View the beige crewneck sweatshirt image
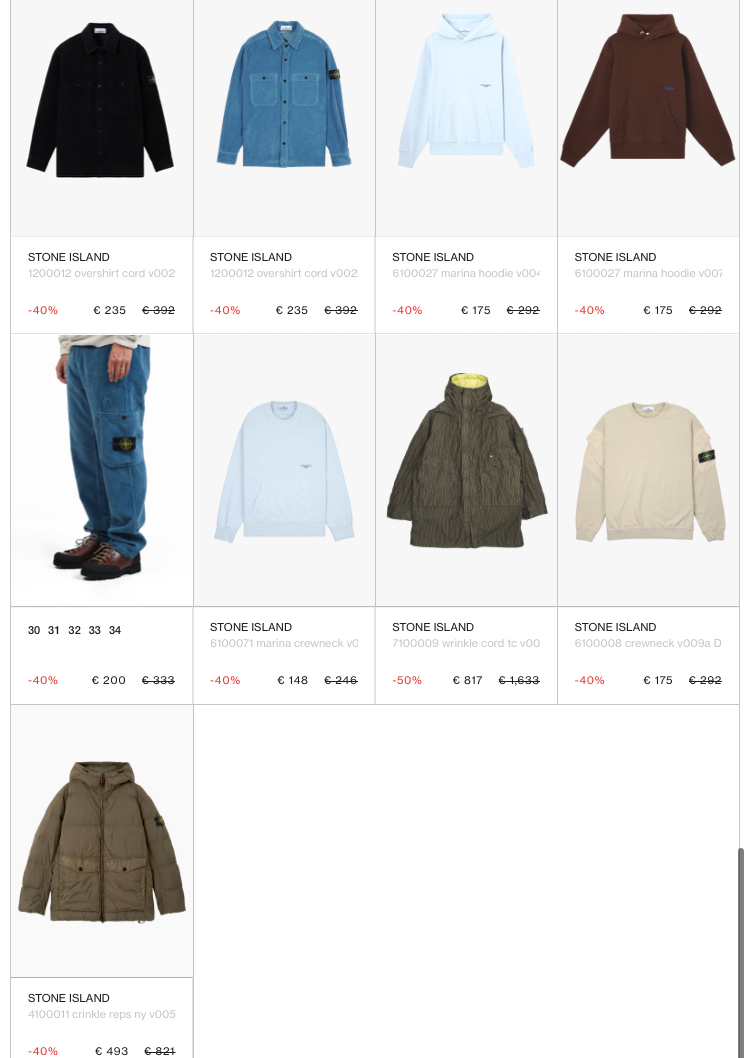 click(648, 470)
